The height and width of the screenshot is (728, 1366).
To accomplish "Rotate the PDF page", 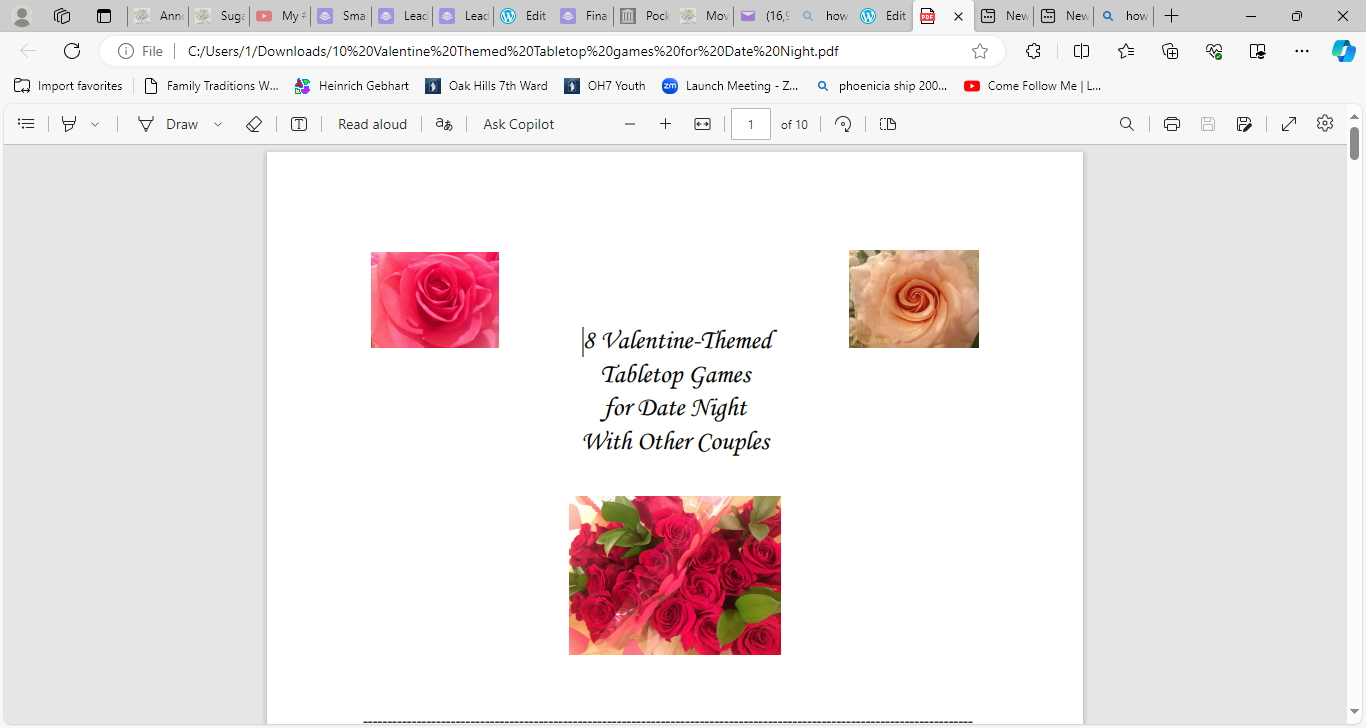I will 843,124.
